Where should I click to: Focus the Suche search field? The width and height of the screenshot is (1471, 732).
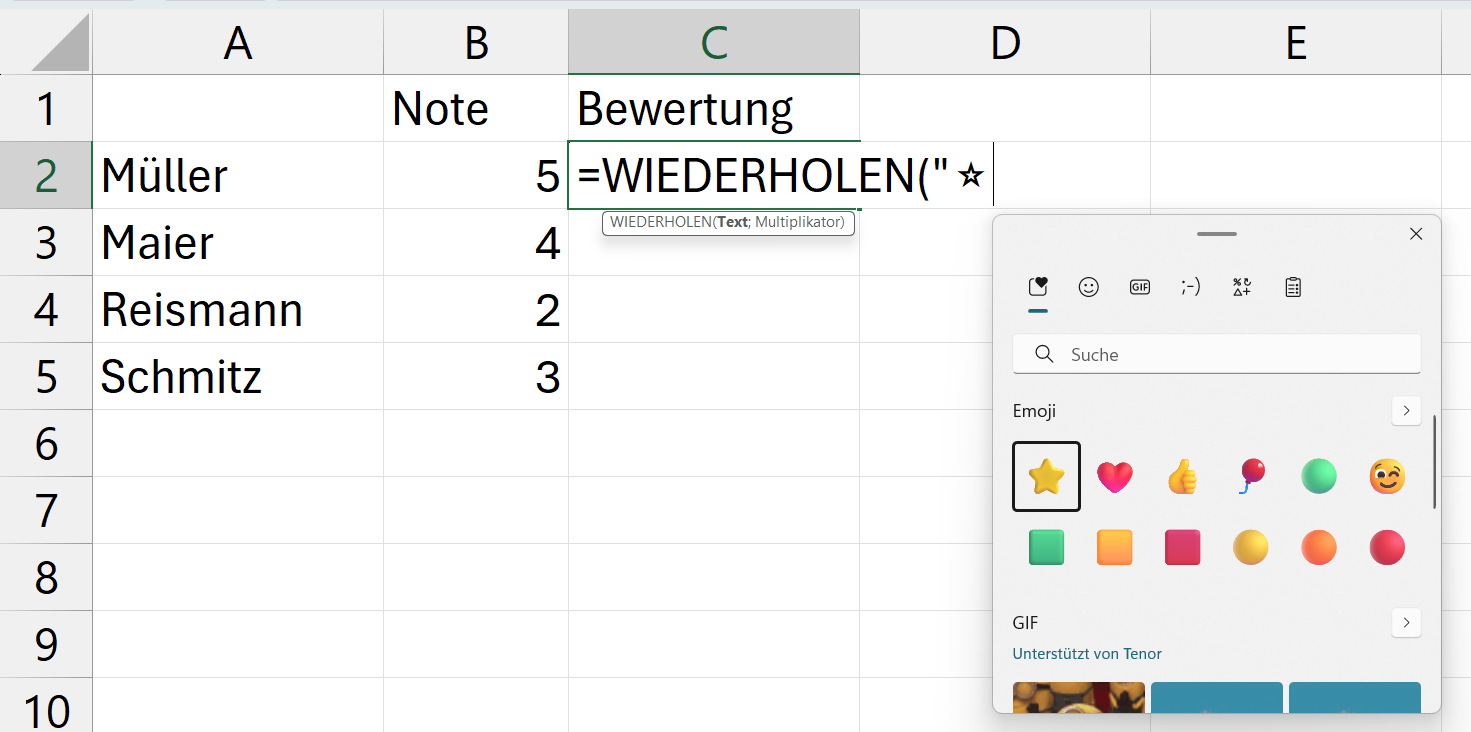(x=1217, y=354)
